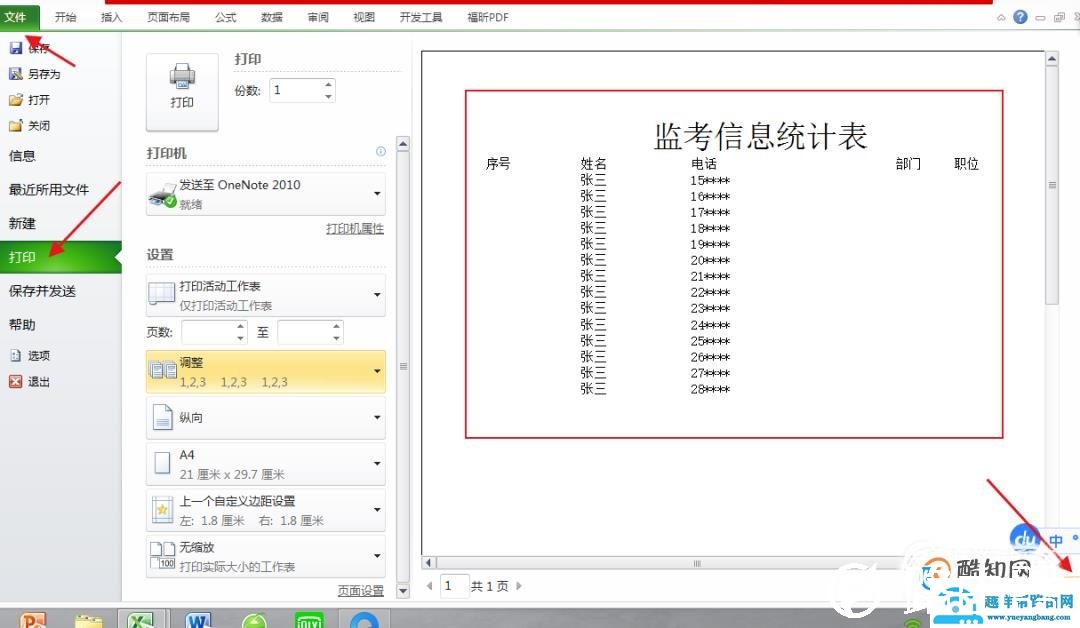Open Word from the taskbar
1080x628 pixels.
pyautogui.click(x=198, y=620)
